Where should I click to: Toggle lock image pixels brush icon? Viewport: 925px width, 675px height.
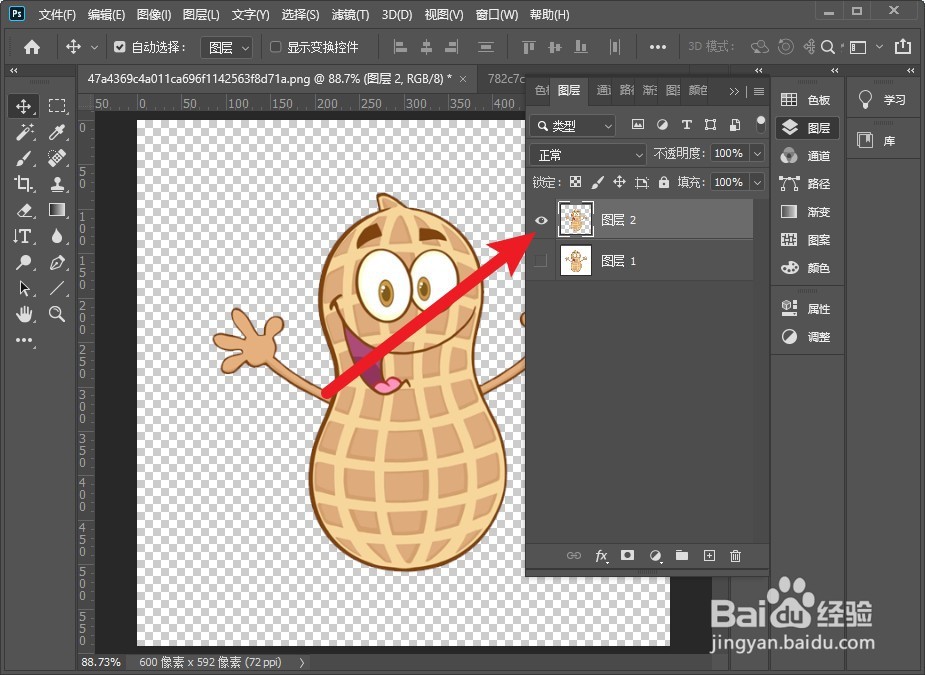(598, 182)
